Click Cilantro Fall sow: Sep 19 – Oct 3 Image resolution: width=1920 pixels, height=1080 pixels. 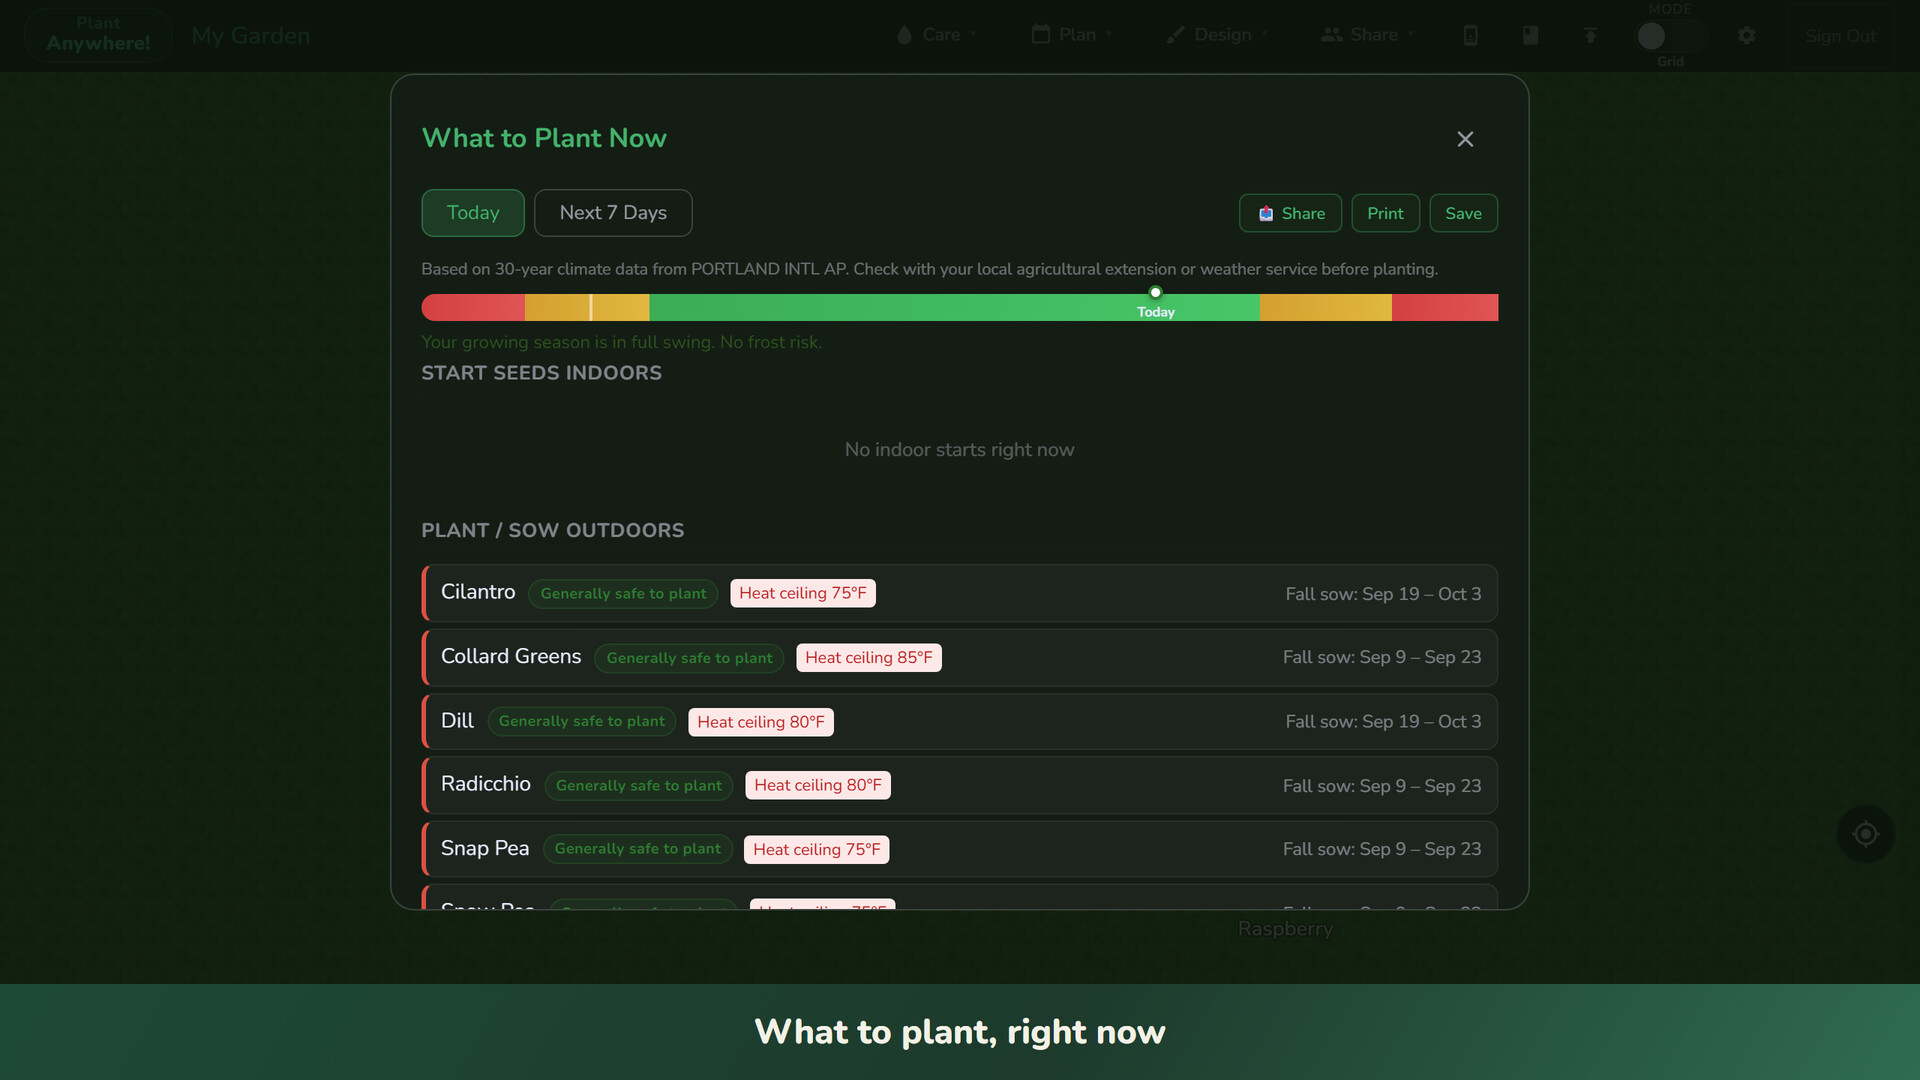tap(1383, 594)
